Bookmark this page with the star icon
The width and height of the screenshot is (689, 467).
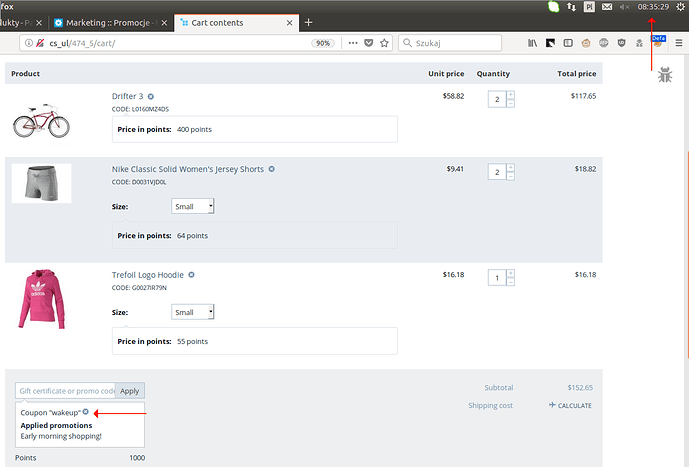click(x=384, y=43)
